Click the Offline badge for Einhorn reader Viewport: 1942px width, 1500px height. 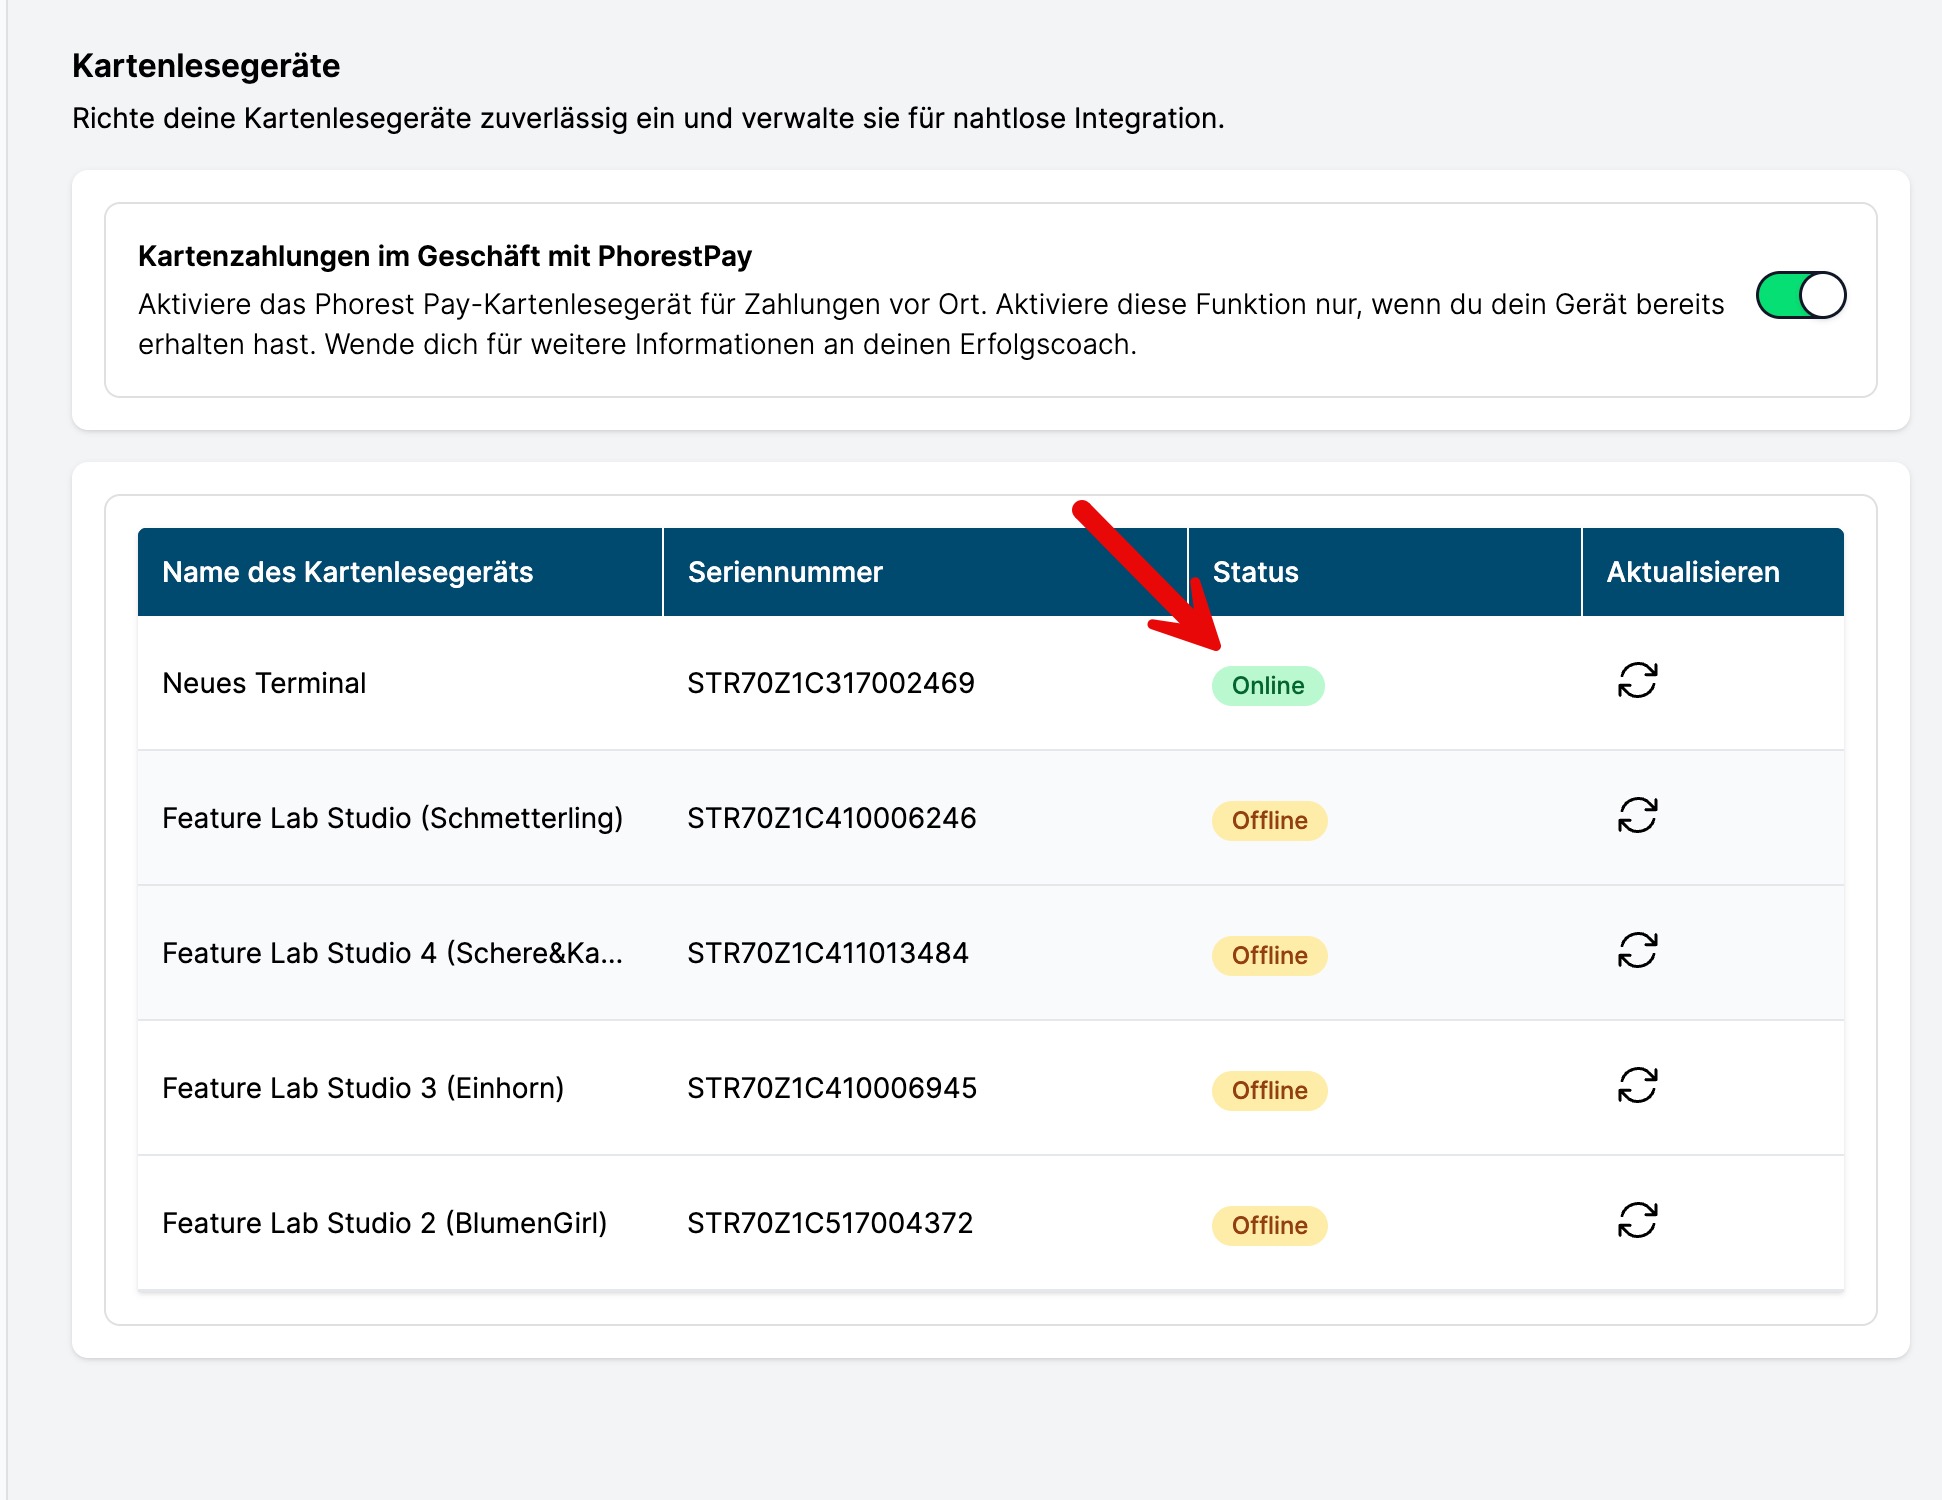(x=1269, y=1091)
